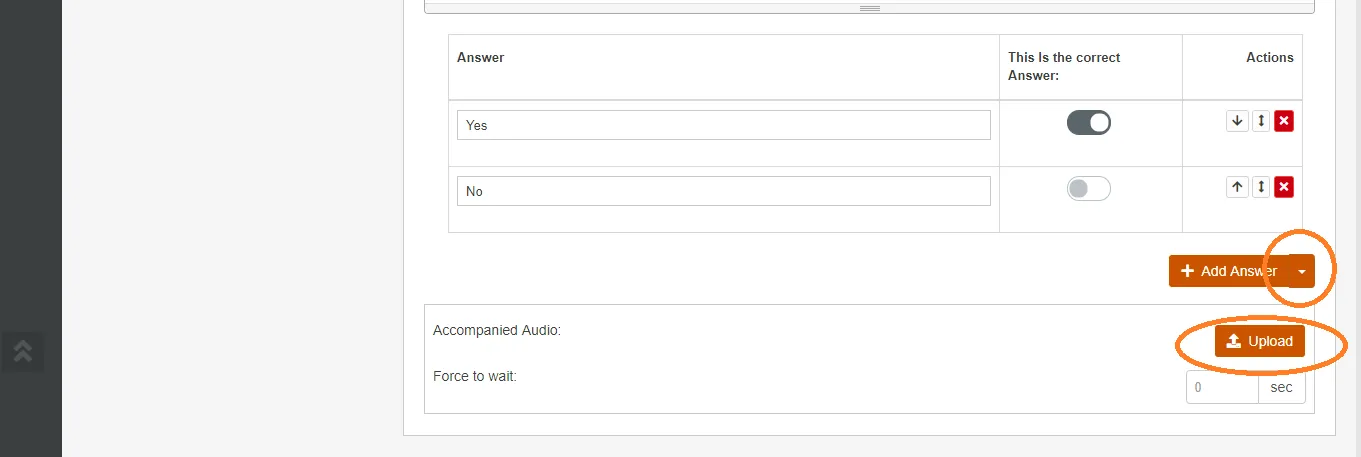Screen dimensions: 1361x457
Task: Click reorder icon for Yes answer
Action: (1261, 121)
